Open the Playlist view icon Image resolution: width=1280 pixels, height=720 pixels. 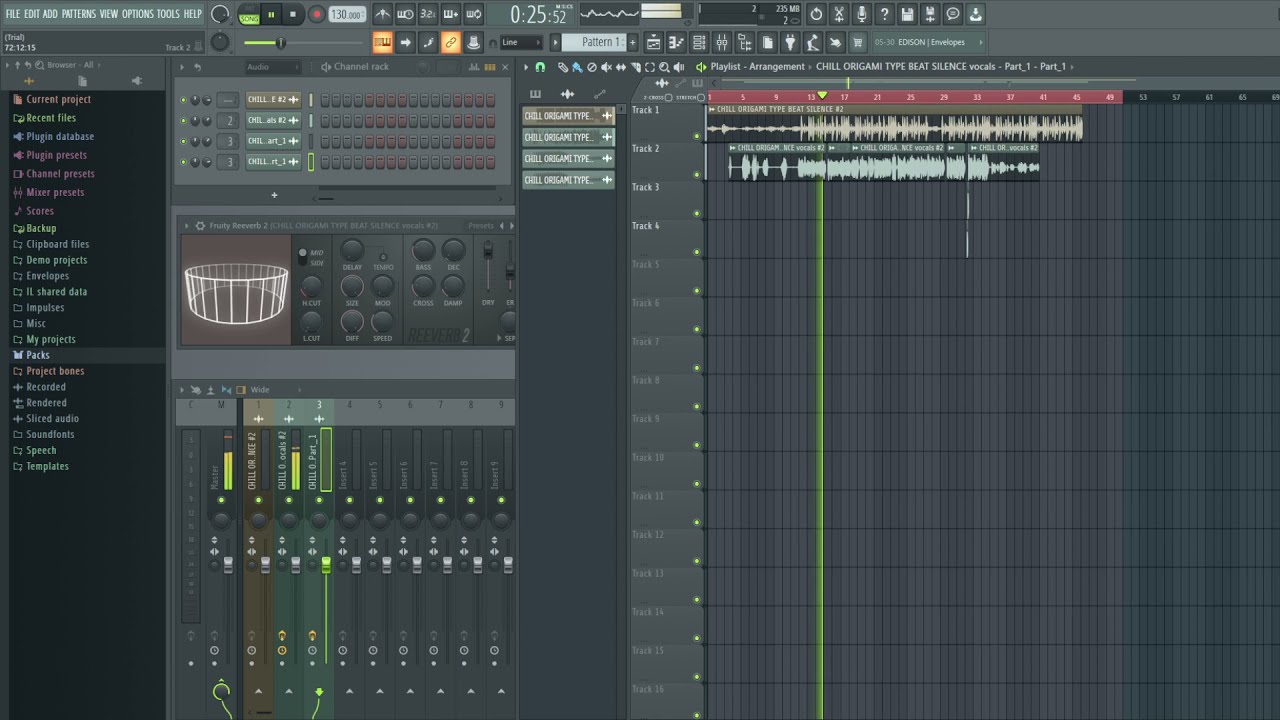tap(653, 42)
